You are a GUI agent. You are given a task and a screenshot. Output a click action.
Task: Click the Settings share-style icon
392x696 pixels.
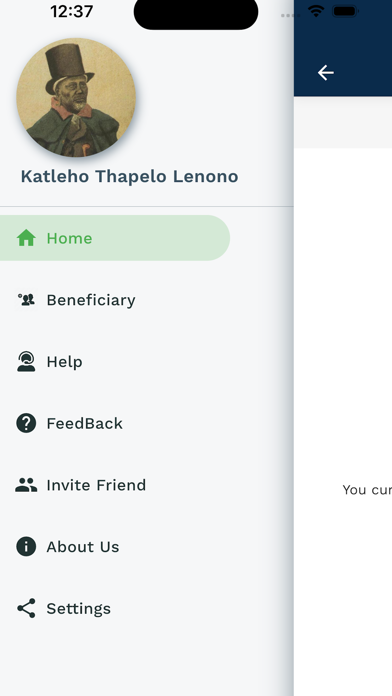[26, 608]
